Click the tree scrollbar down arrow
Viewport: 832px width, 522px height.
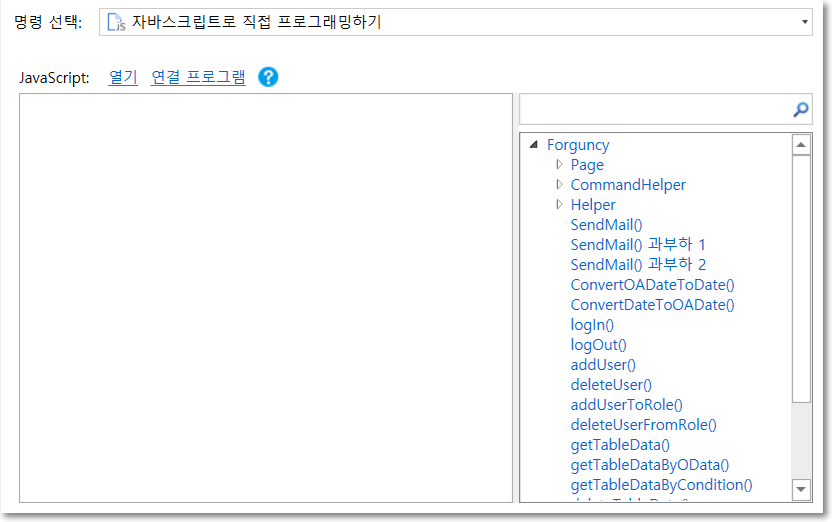point(801,489)
